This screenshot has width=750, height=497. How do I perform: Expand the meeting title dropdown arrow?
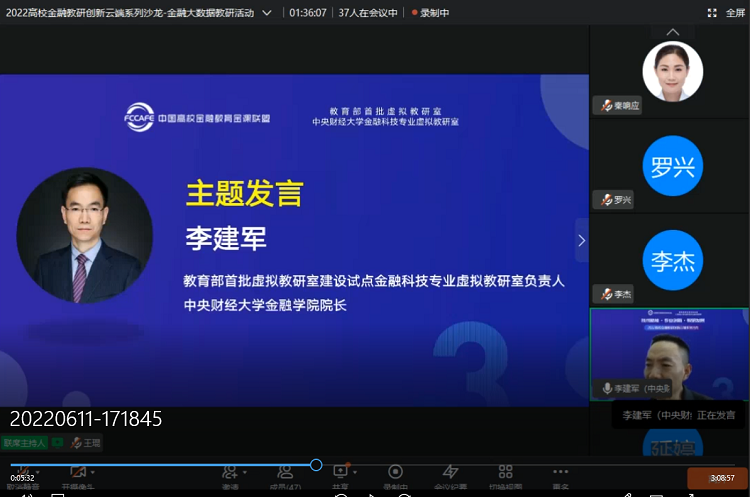267,13
